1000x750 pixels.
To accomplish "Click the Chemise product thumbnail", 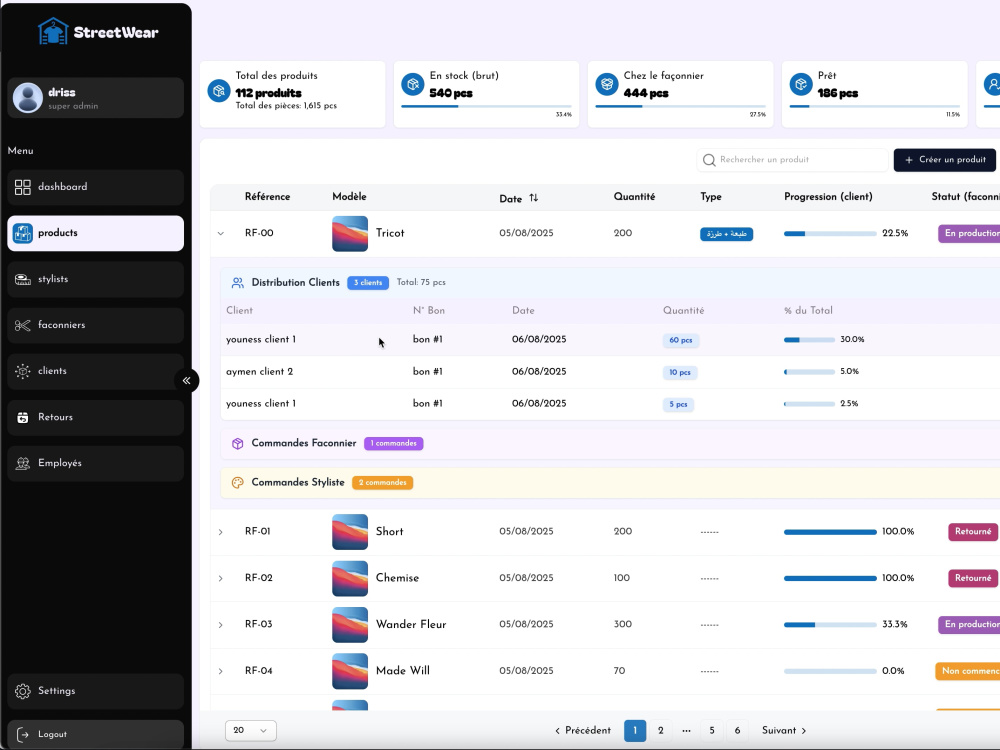I will click(x=350, y=578).
